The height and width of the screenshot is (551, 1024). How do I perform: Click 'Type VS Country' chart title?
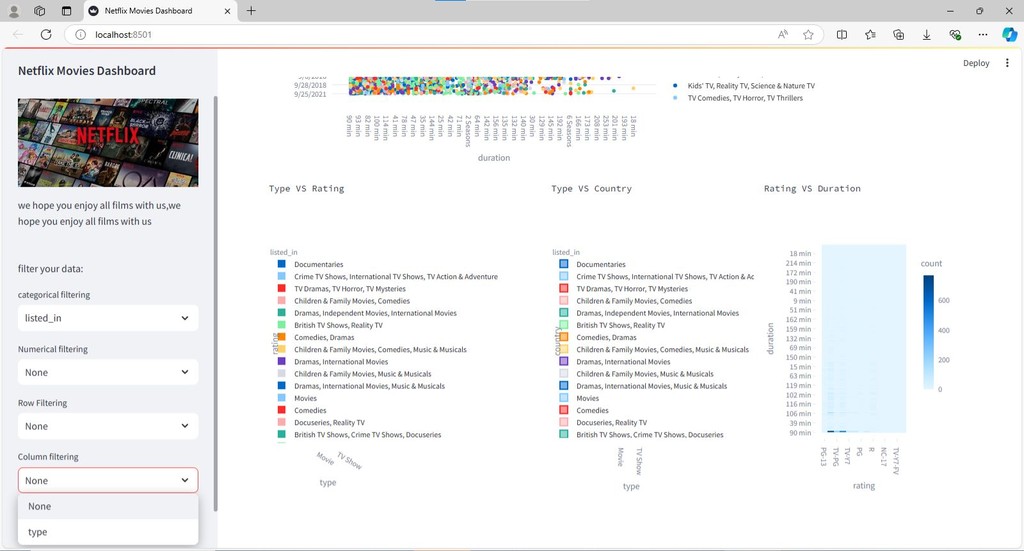tap(592, 189)
